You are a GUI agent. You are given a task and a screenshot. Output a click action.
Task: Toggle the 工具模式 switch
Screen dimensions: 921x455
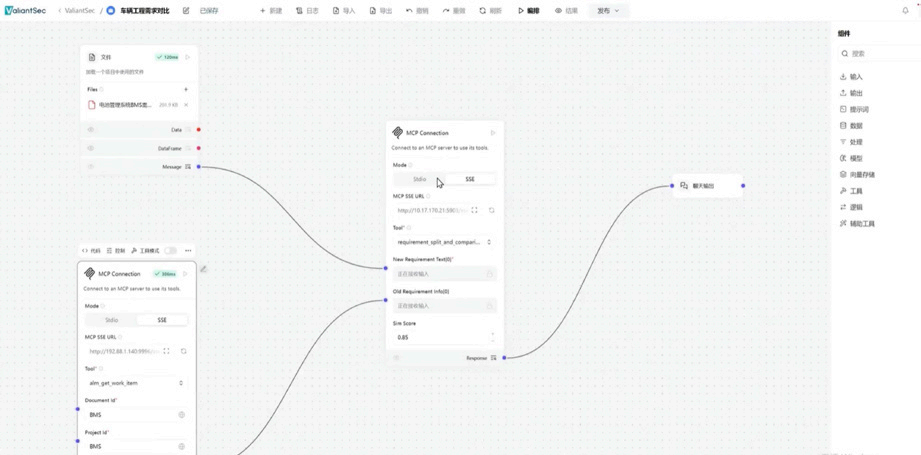pyautogui.click(x=170, y=251)
